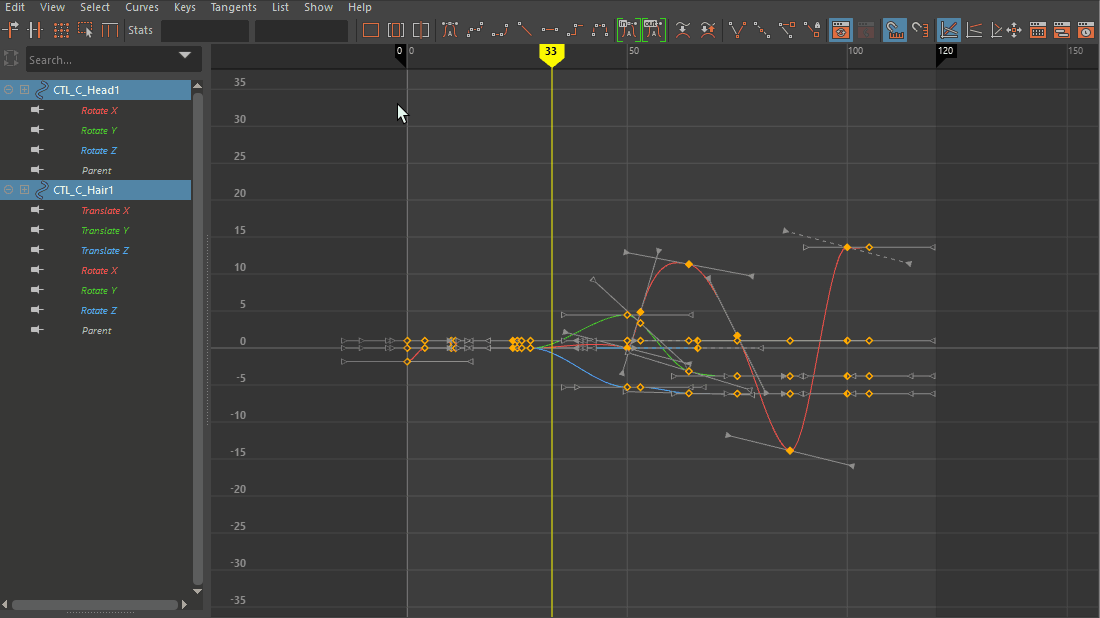Image resolution: width=1100 pixels, height=618 pixels.
Task: Toggle pin icon on Hair1 Translate Y
Action: click(x=37, y=230)
